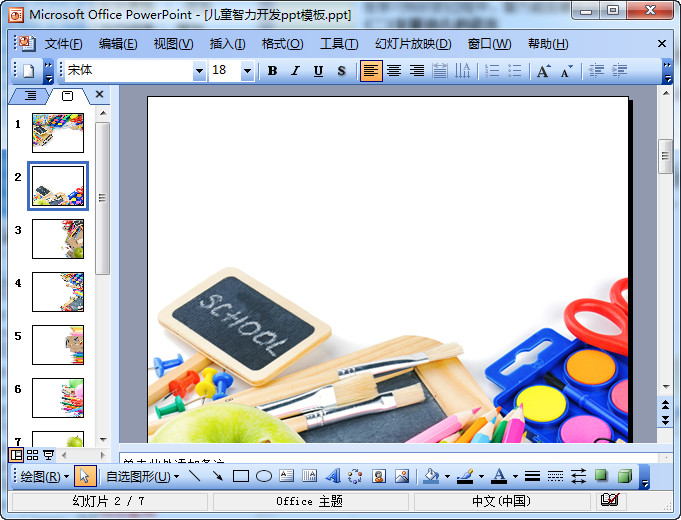Viewport: 681px width, 520px height.
Task: Open 帮助(H) menu
Action: tap(548, 44)
